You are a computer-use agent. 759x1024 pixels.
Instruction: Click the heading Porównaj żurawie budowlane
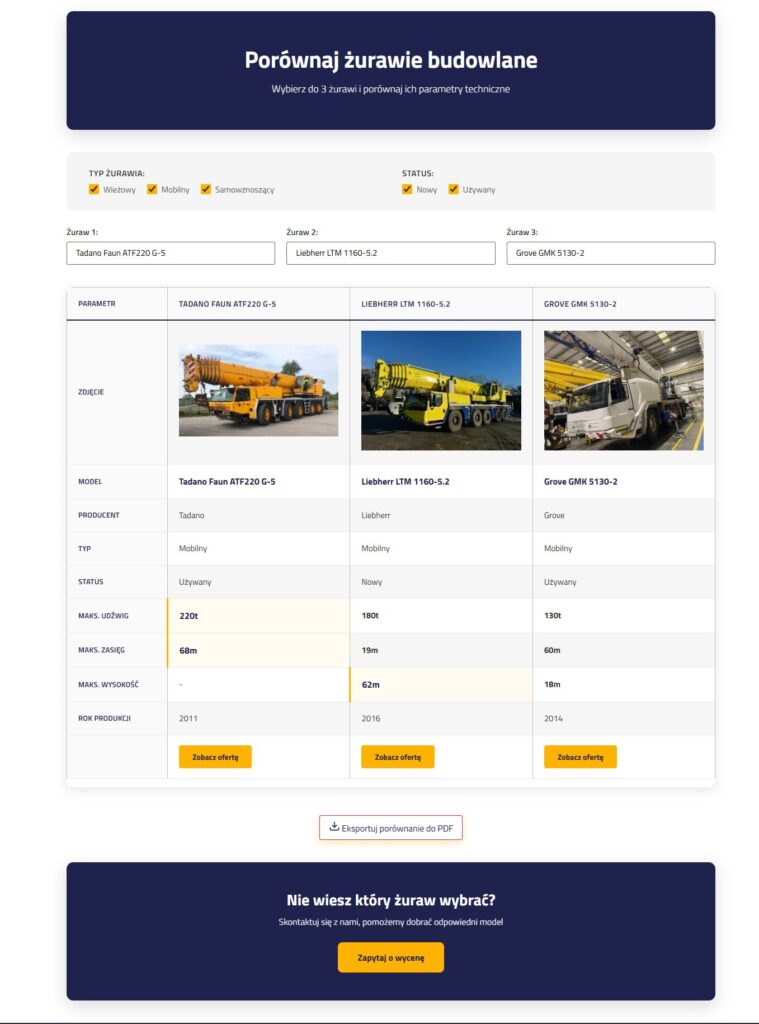tap(391, 60)
